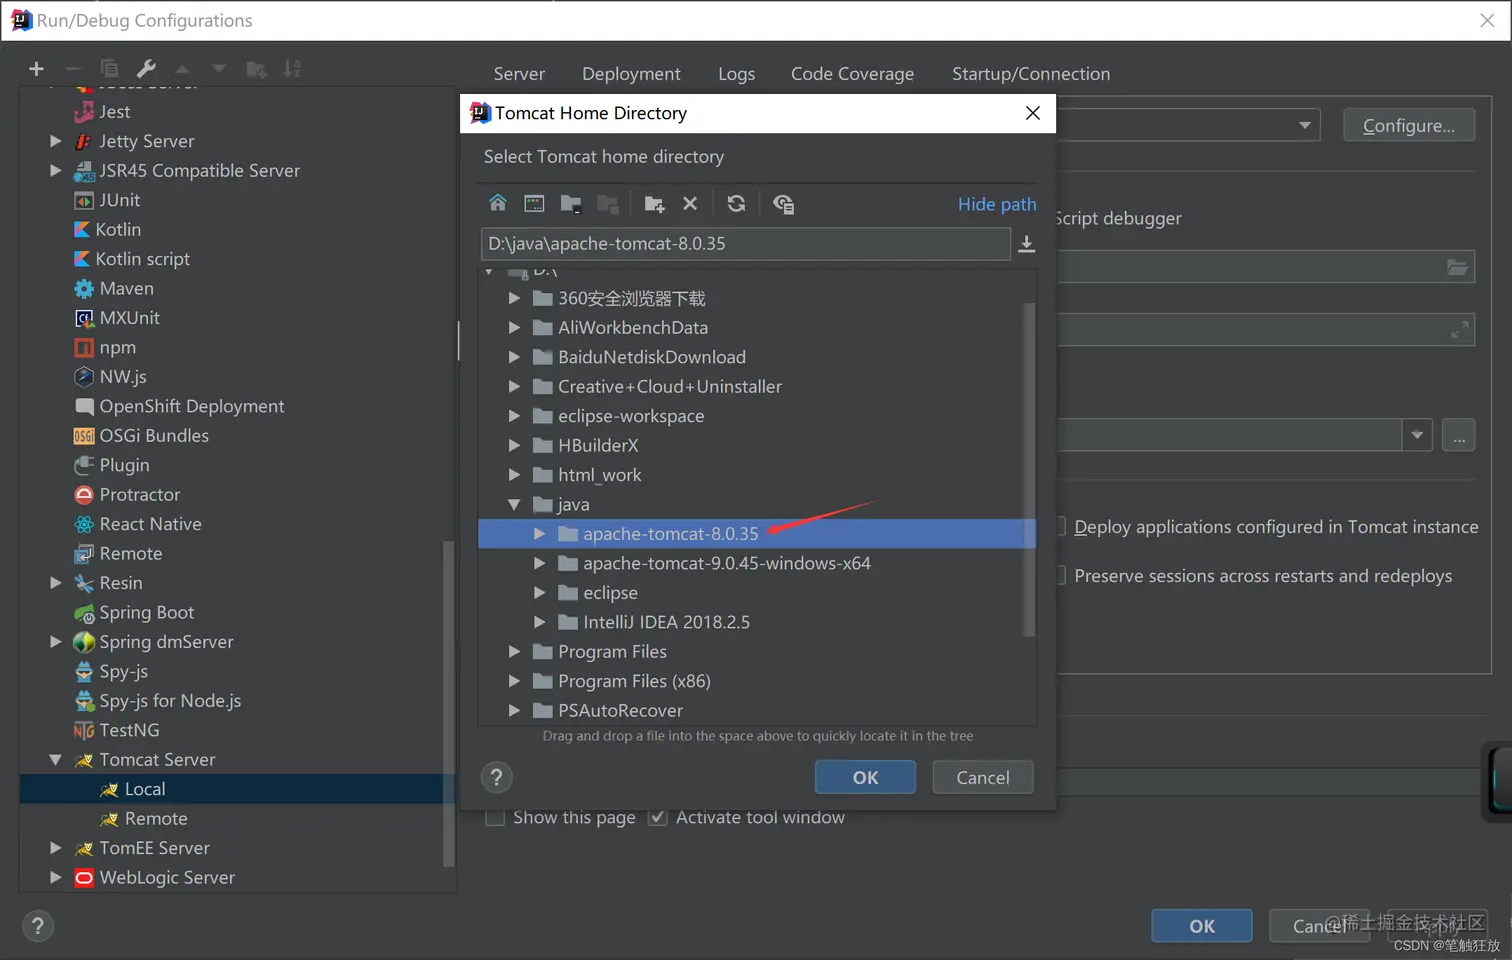Go to Home directory in file chooser
This screenshot has width=1512, height=960.
[497, 204]
